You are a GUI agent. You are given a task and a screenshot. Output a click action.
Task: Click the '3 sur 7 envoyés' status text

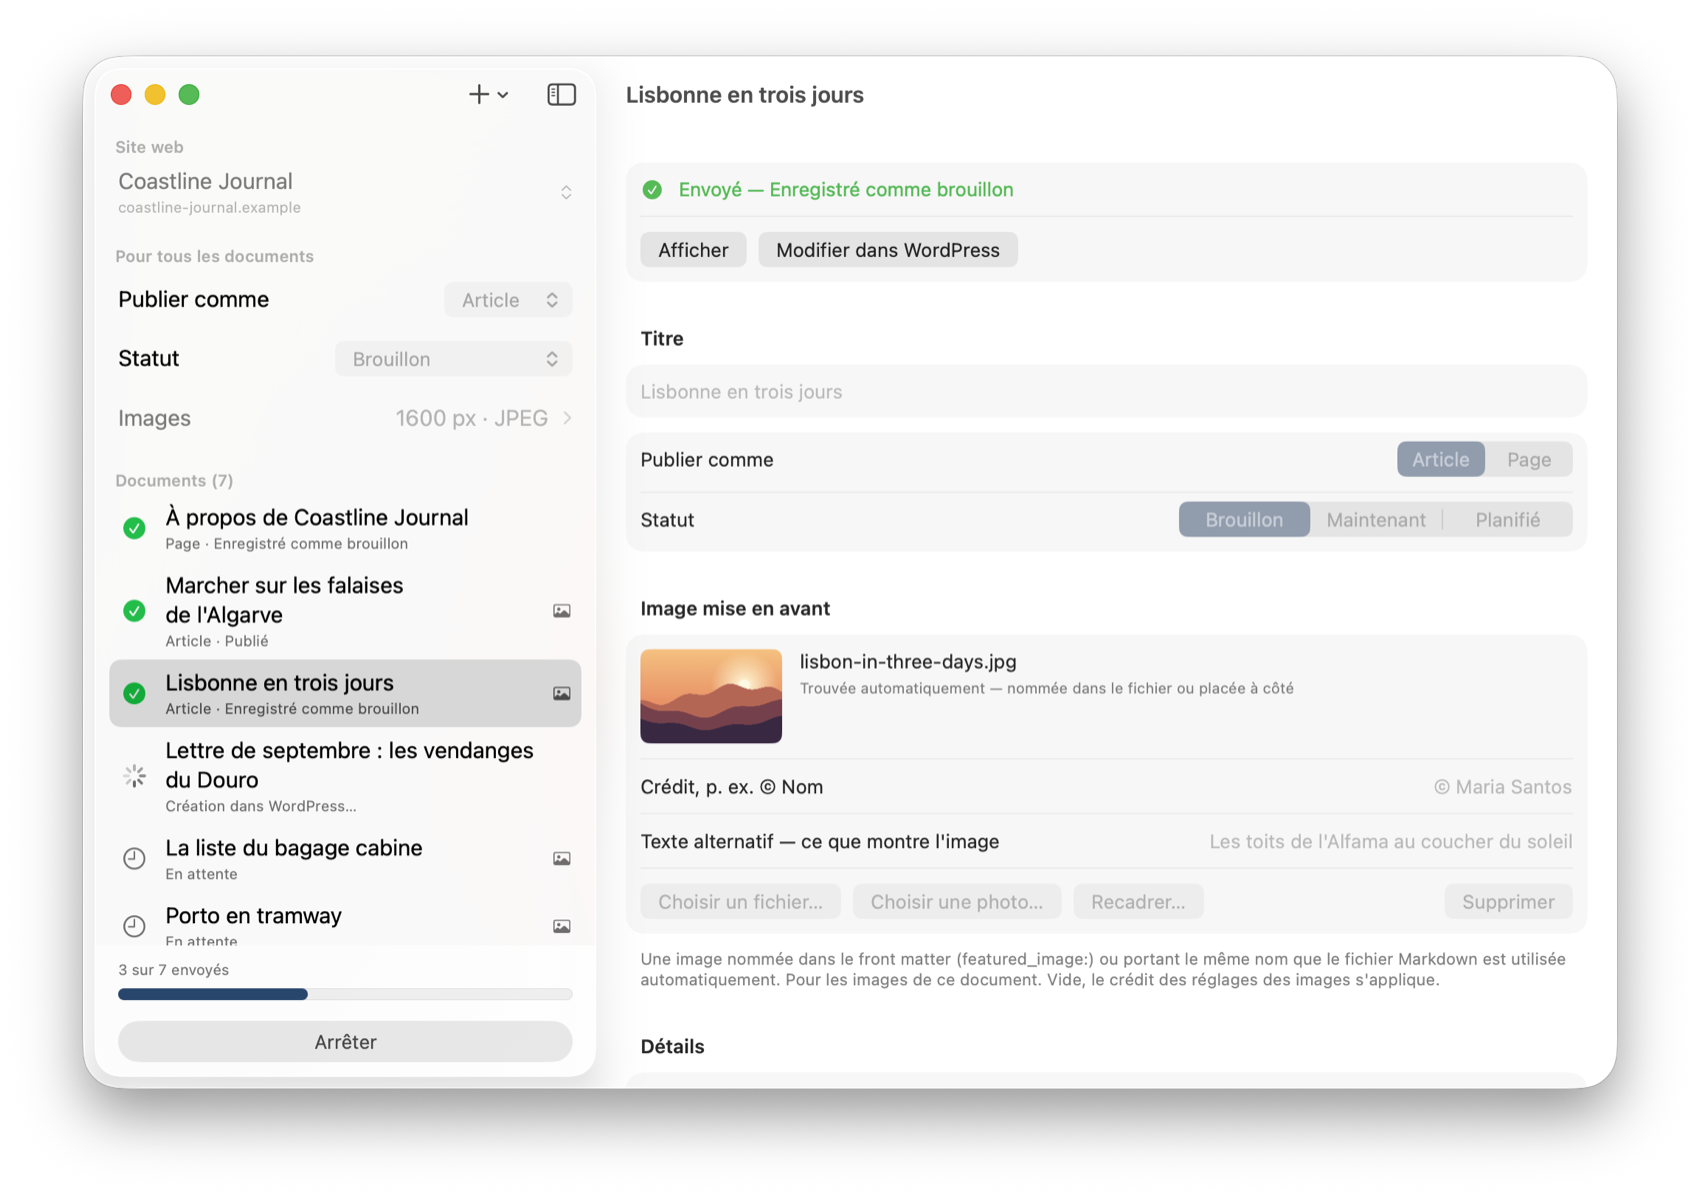(174, 970)
